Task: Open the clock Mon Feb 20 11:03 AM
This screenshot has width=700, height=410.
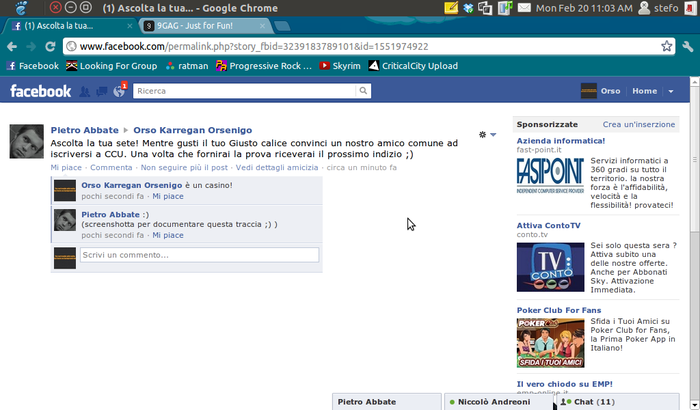Action: 584,8
